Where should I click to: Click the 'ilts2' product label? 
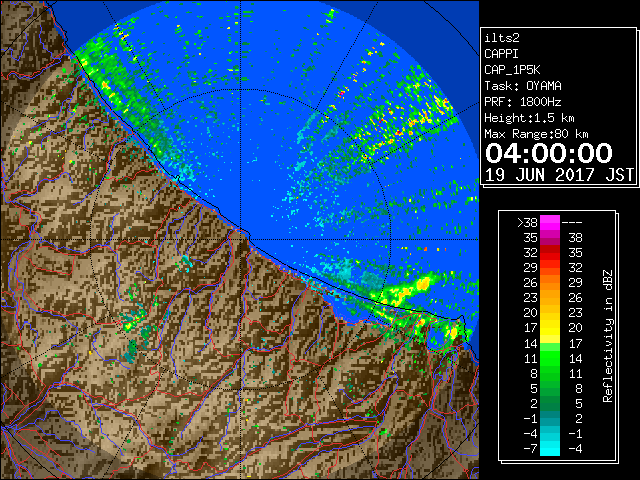click(x=502, y=38)
